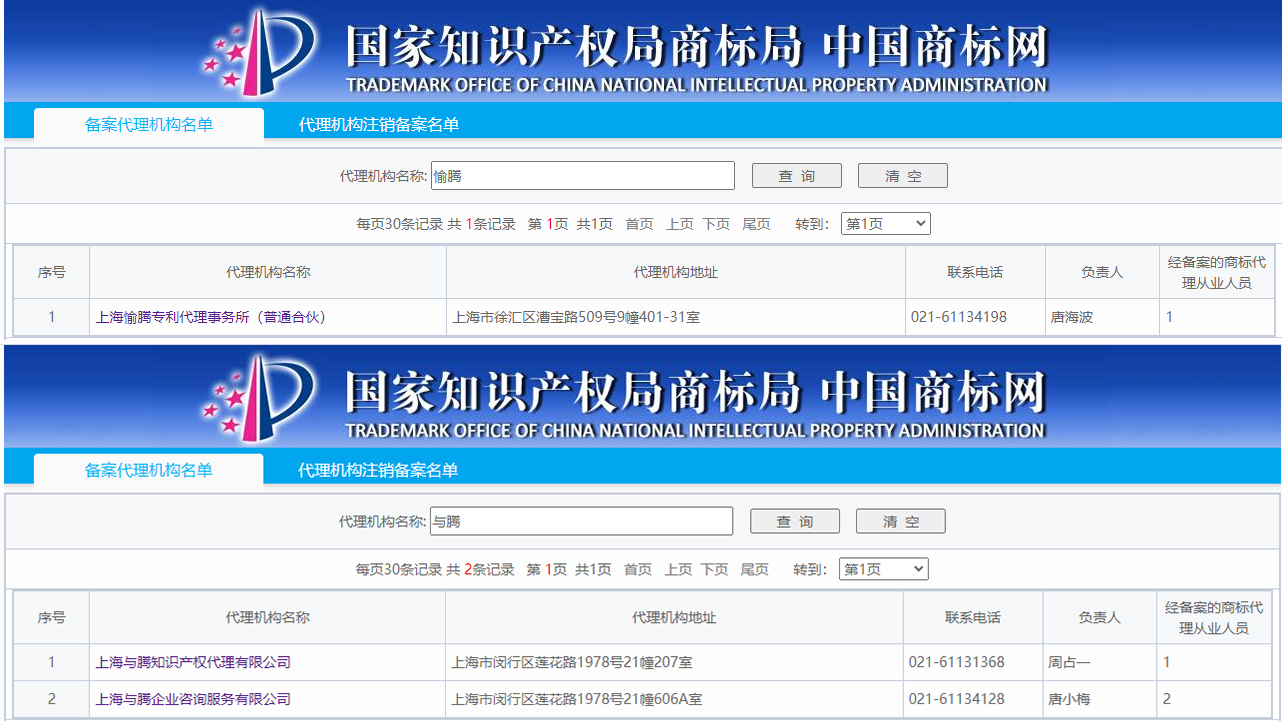Click 负责人 column header in the bottom table
The width and height of the screenshot is (1282, 721).
pos(1099,618)
